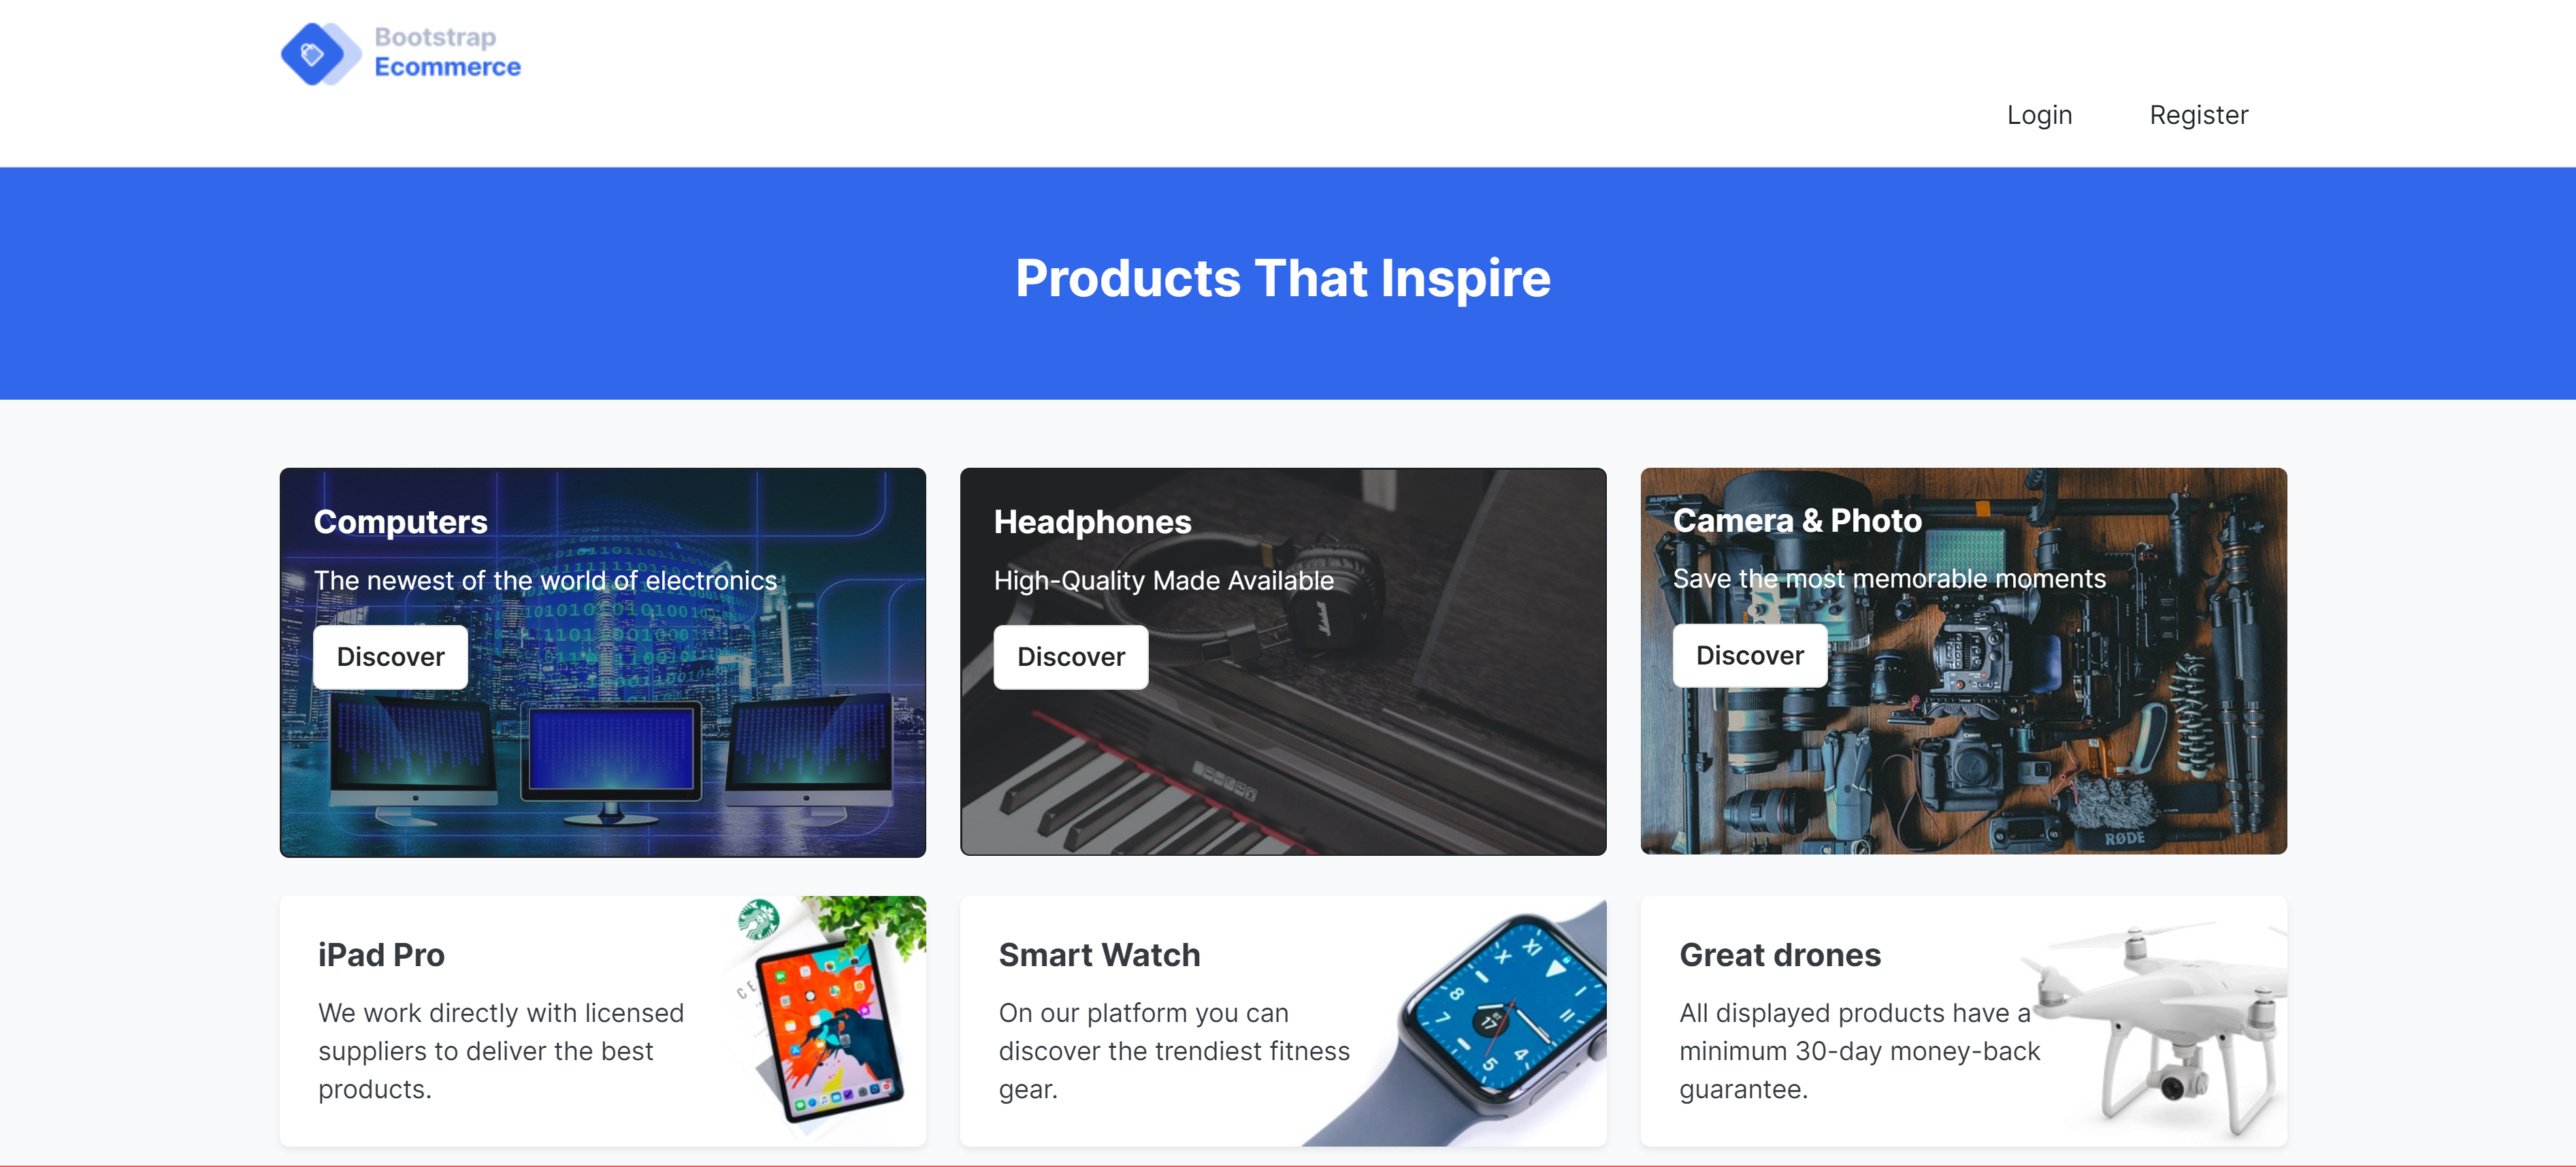The height and width of the screenshot is (1167, 2576).
Task: Select the Headphones category heading
Action: (1092, 521)
